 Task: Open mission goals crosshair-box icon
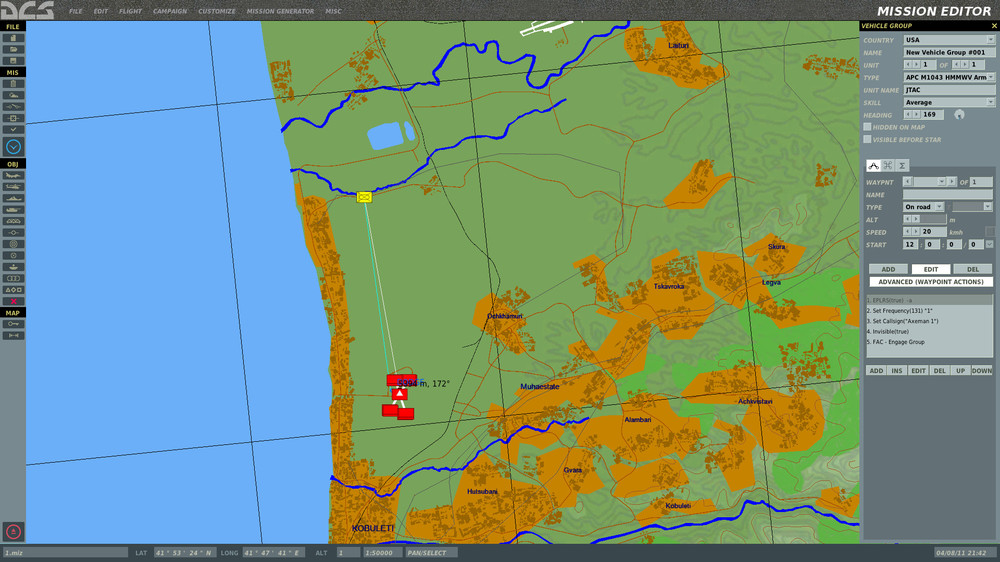[13, 118]
